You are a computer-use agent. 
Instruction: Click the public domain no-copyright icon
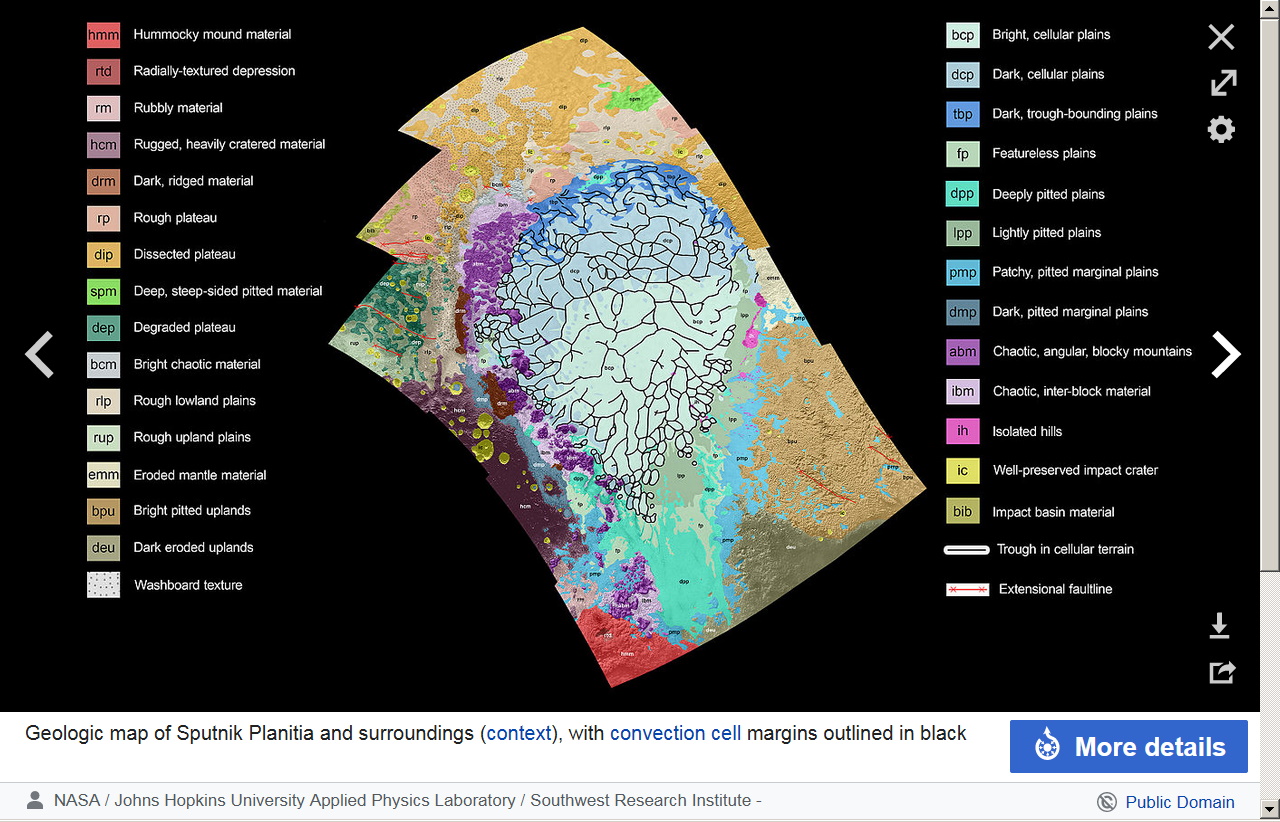1106,802
